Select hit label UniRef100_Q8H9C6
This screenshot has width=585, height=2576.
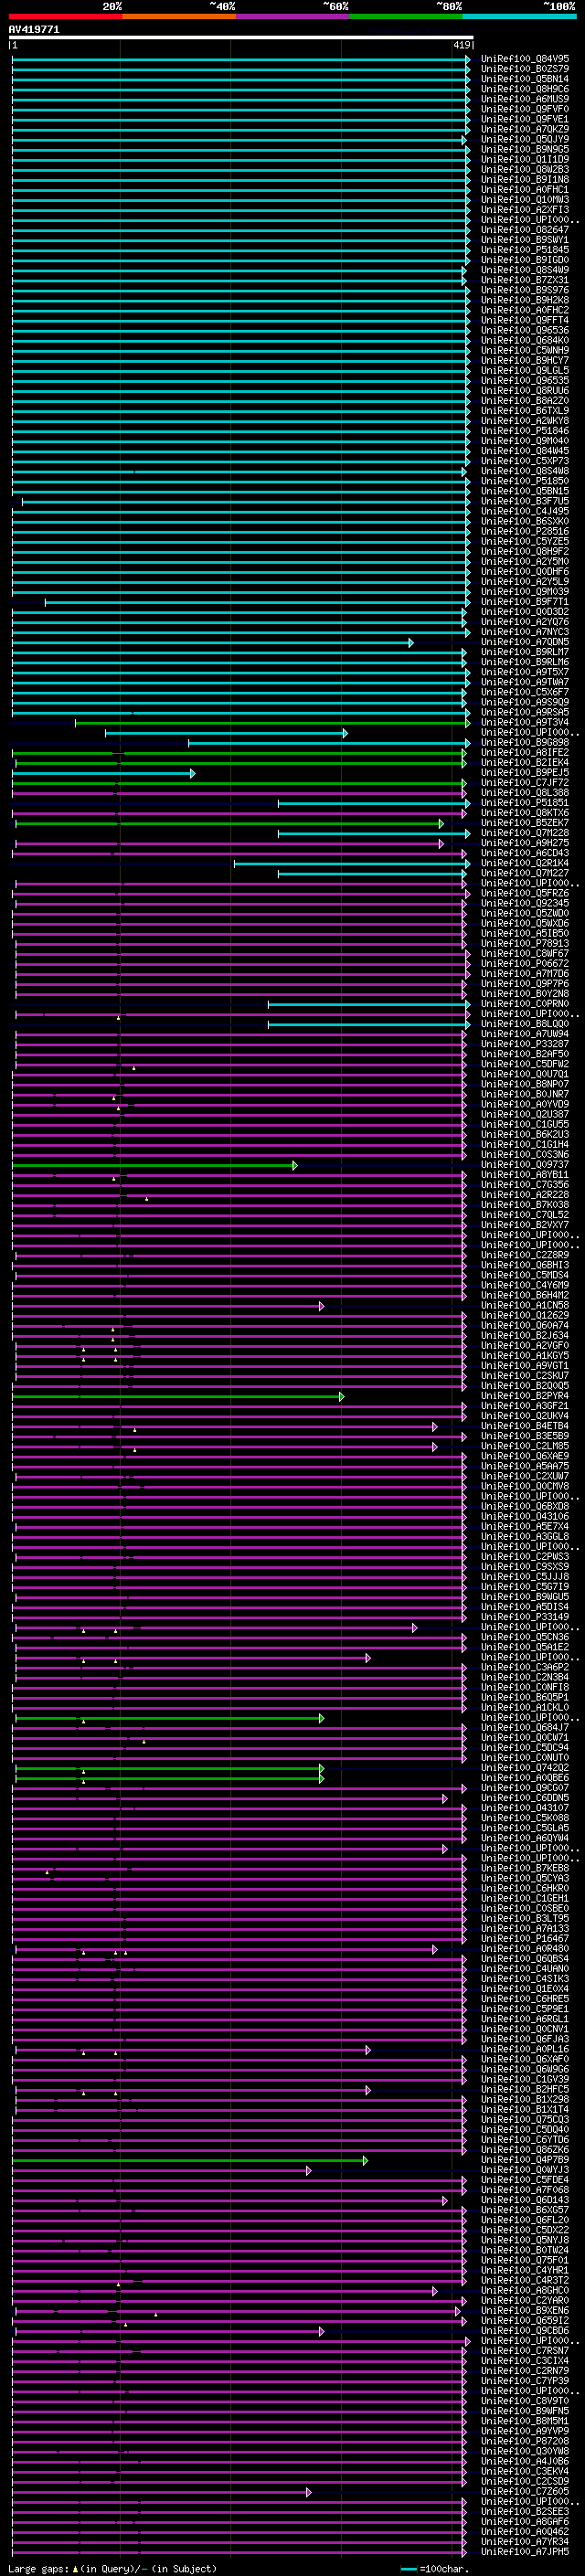(525, 89)
